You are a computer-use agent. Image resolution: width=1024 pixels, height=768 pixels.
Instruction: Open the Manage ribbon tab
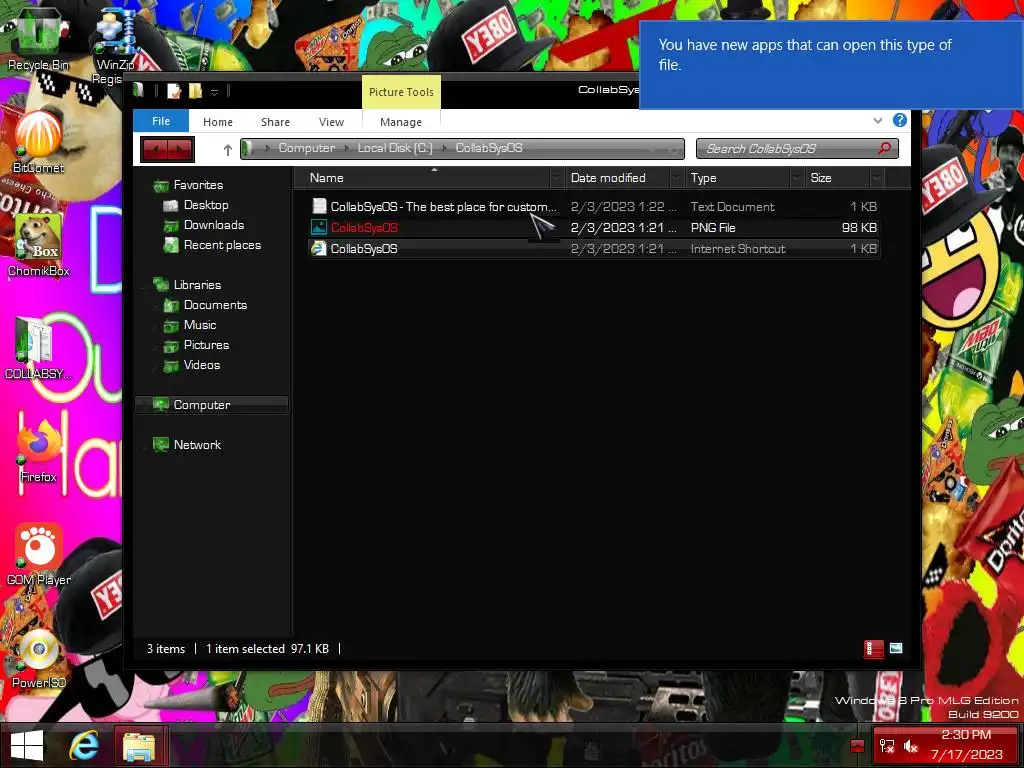point(401,122)
